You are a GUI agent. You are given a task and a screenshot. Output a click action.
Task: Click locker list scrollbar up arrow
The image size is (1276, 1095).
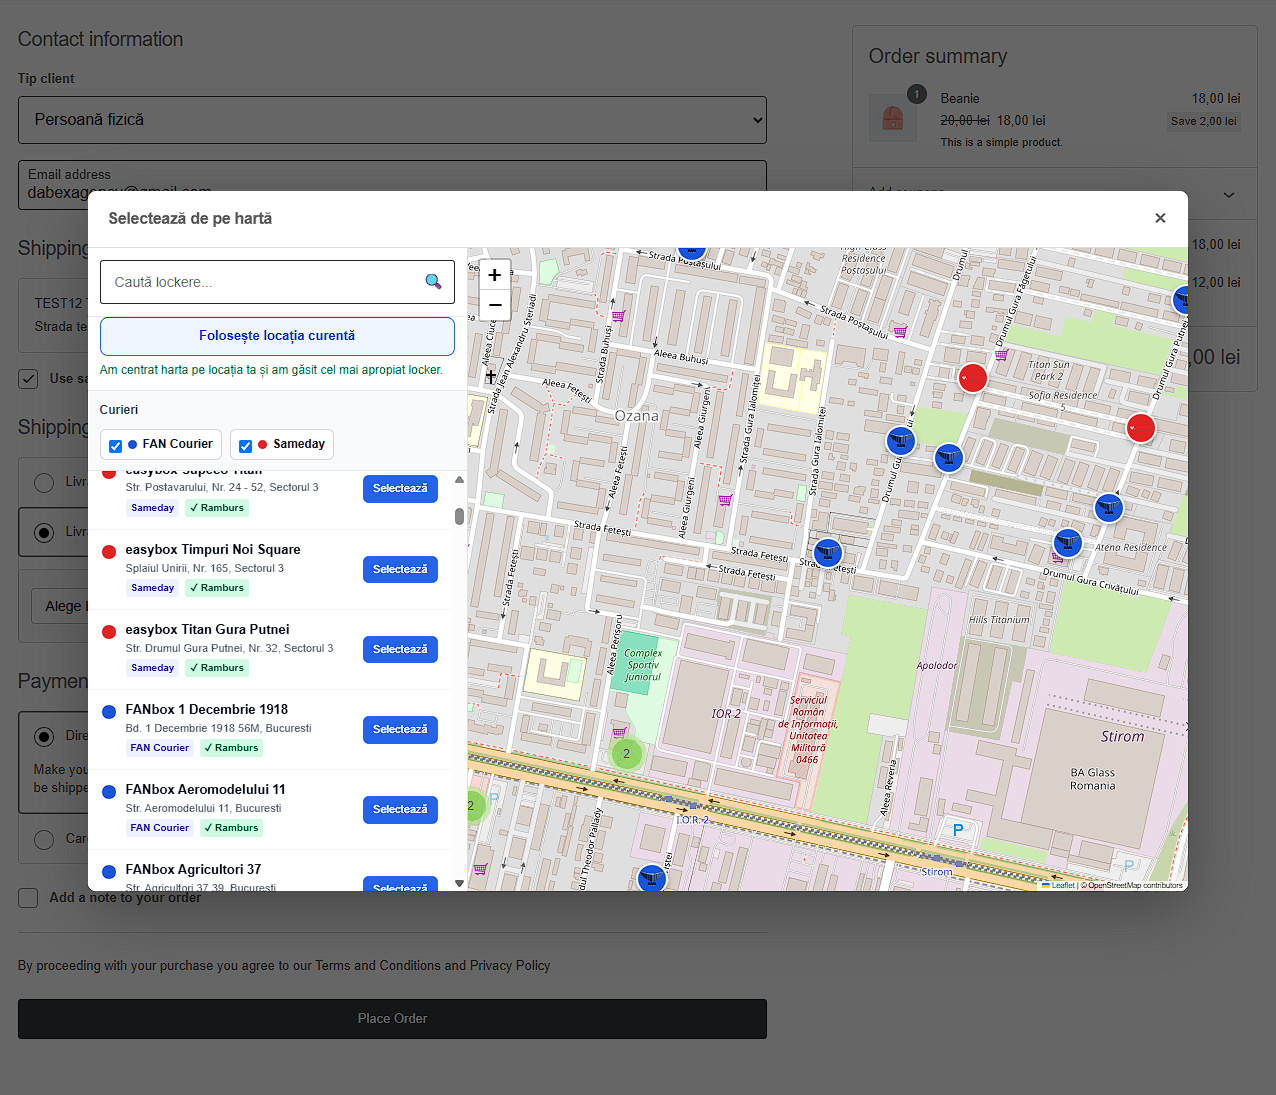click(x=459, y=480)
